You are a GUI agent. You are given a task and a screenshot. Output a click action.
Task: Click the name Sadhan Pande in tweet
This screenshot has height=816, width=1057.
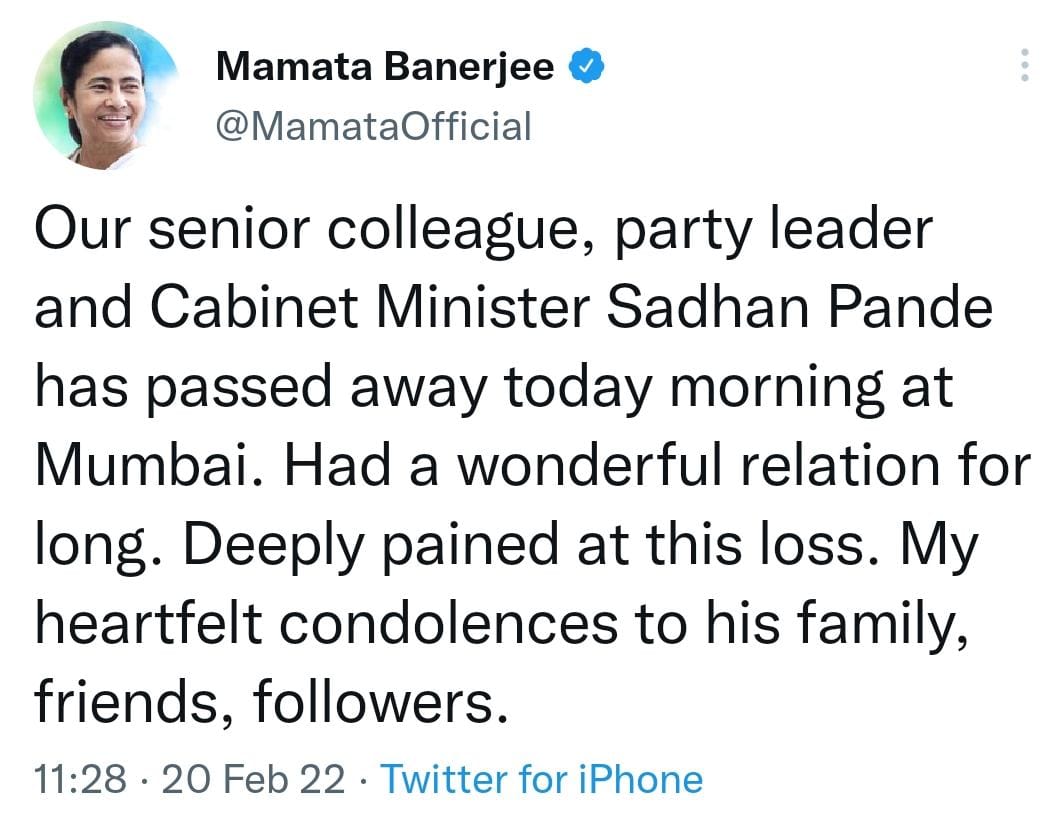click(x=799, y=308)
